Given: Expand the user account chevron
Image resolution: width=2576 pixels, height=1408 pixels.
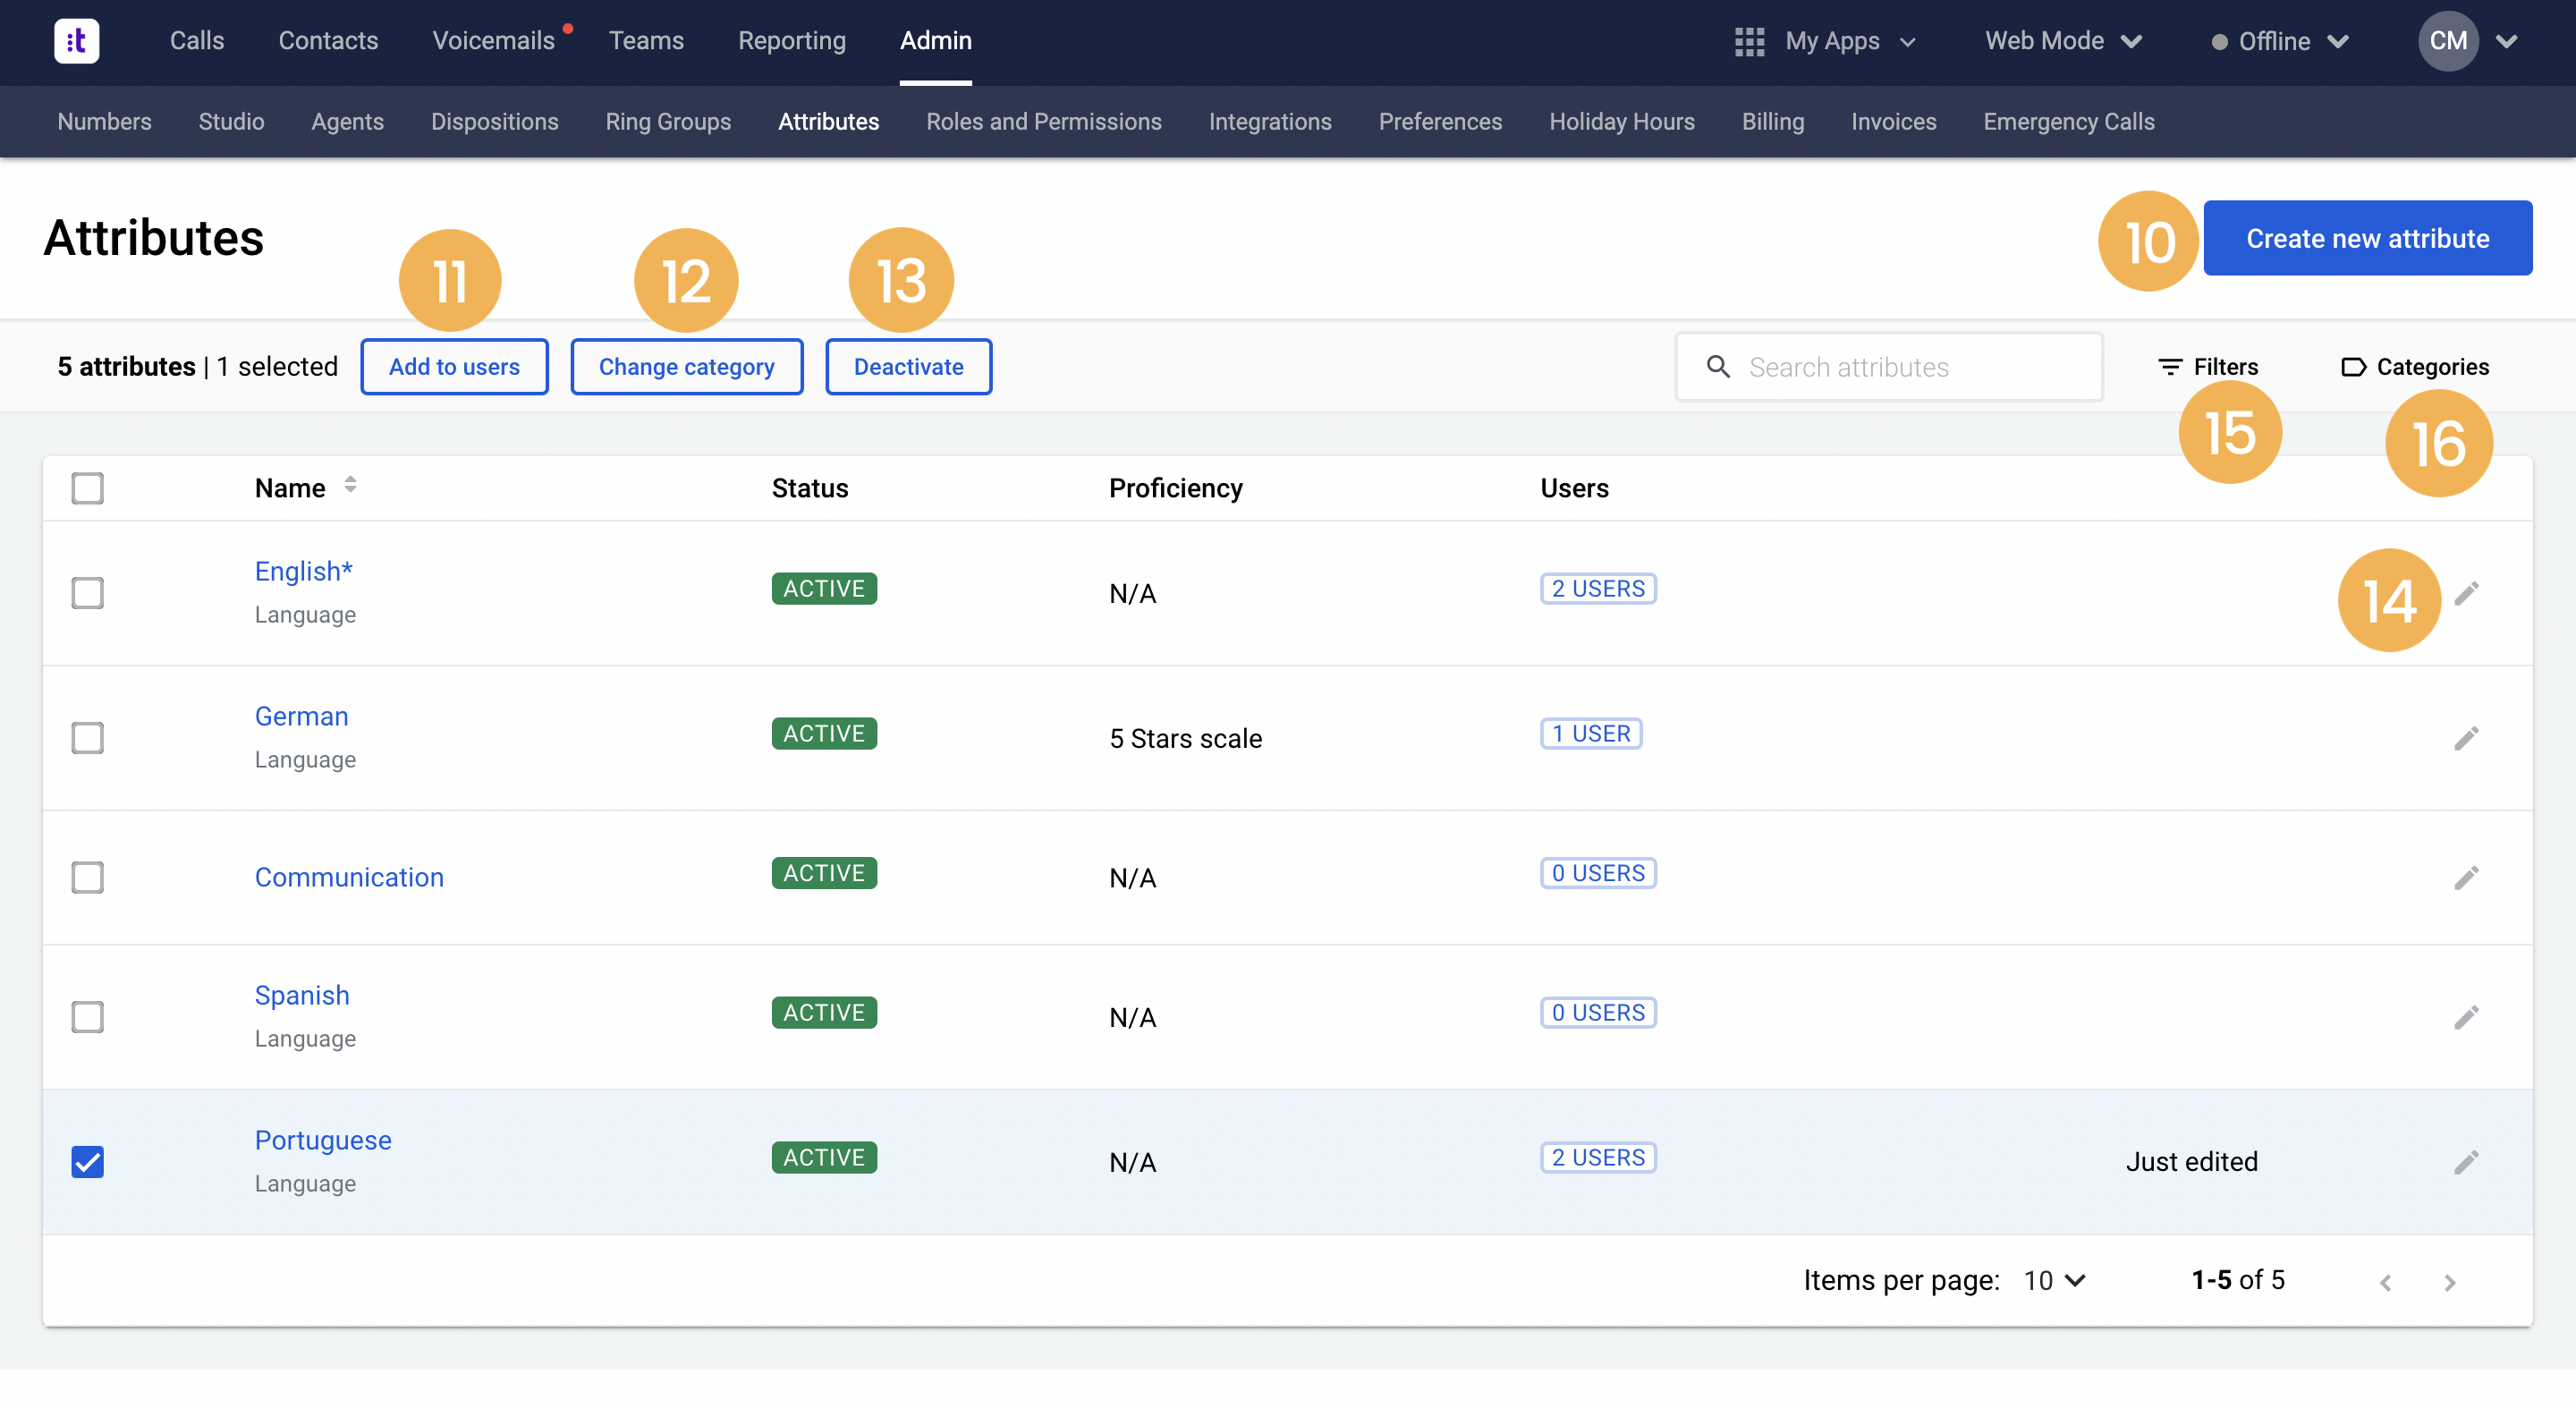Looking at the screenshot, I should [x=2506, y=41].
